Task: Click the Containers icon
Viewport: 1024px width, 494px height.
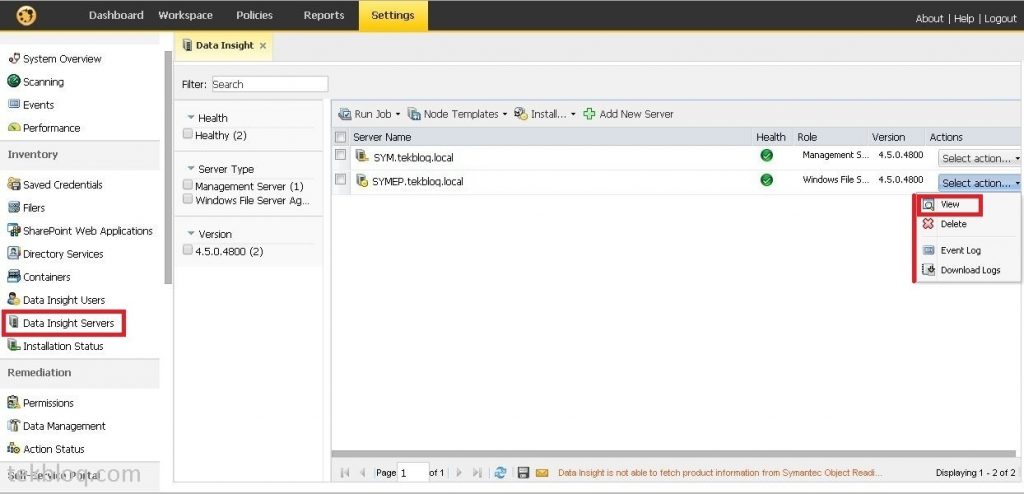Action: click(14, 276)
